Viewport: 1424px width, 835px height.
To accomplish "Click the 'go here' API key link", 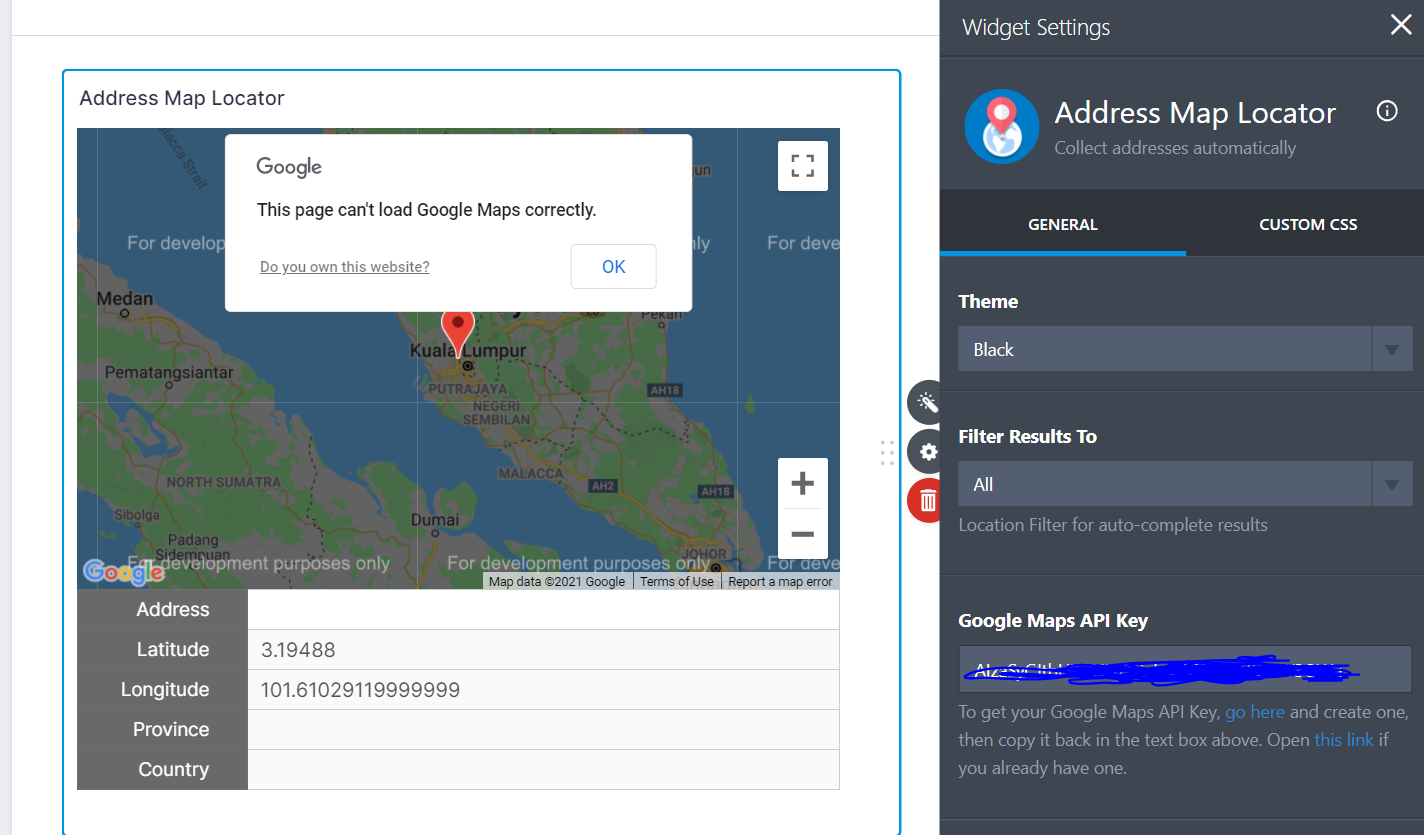I will click(1254, 711).
